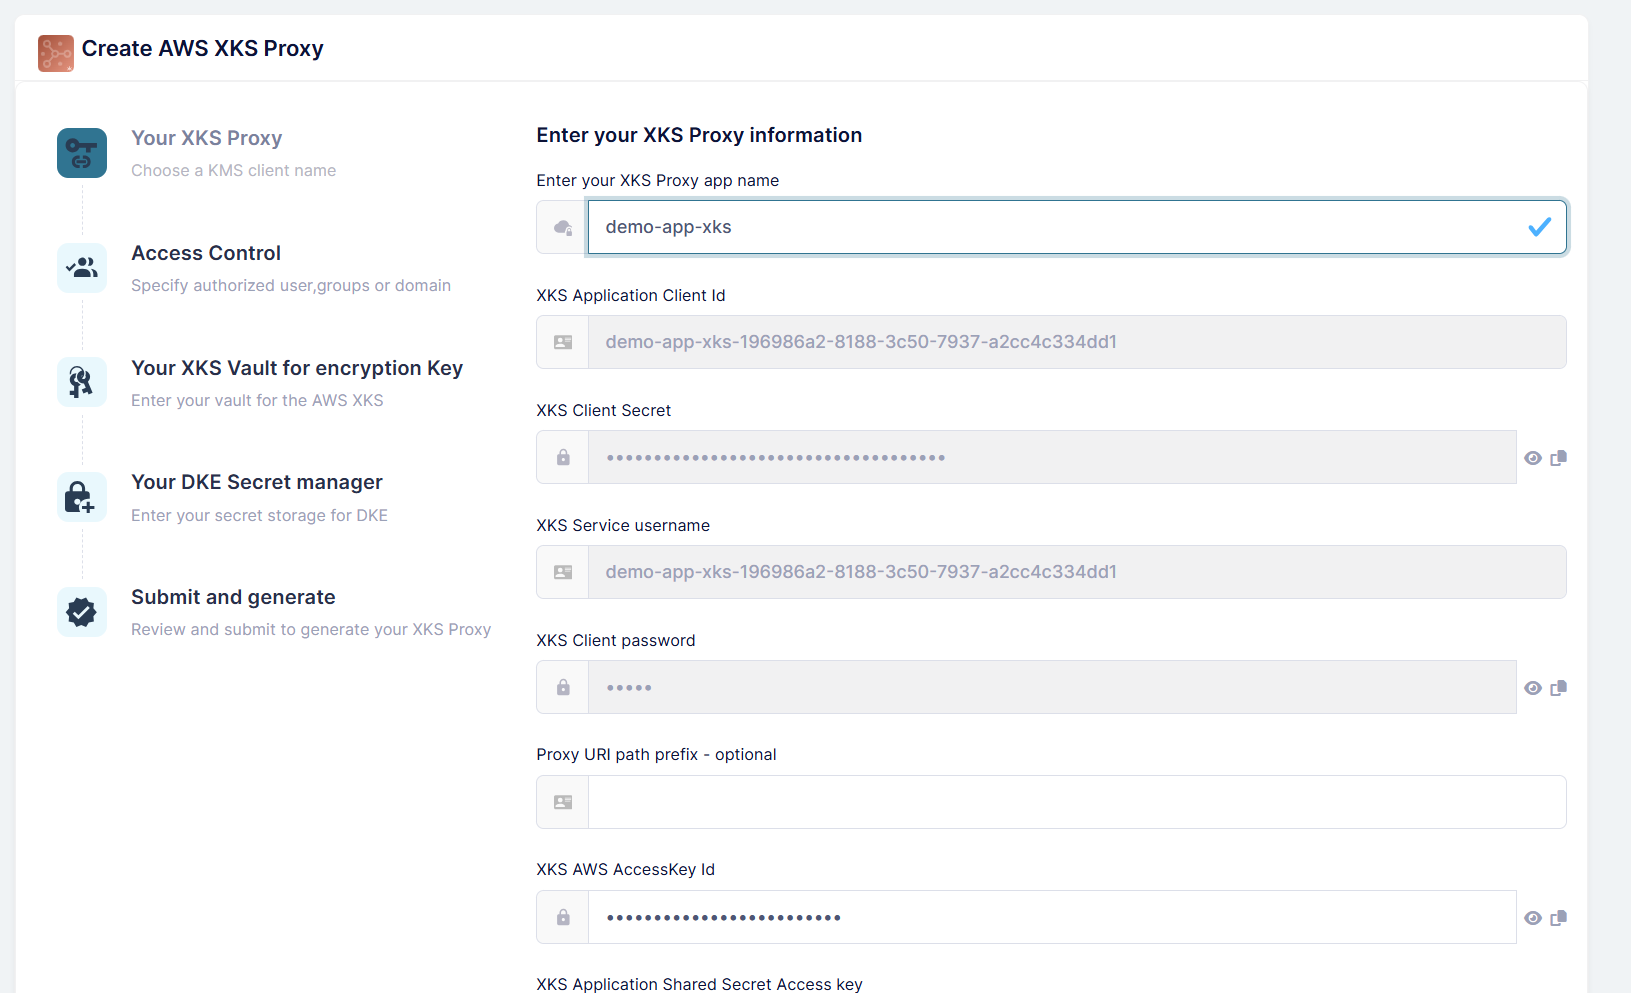The height and width of the screenshot is (993, 1631).
Task: Click the cloud icon beside app name field
Action: tap(563, 228)
